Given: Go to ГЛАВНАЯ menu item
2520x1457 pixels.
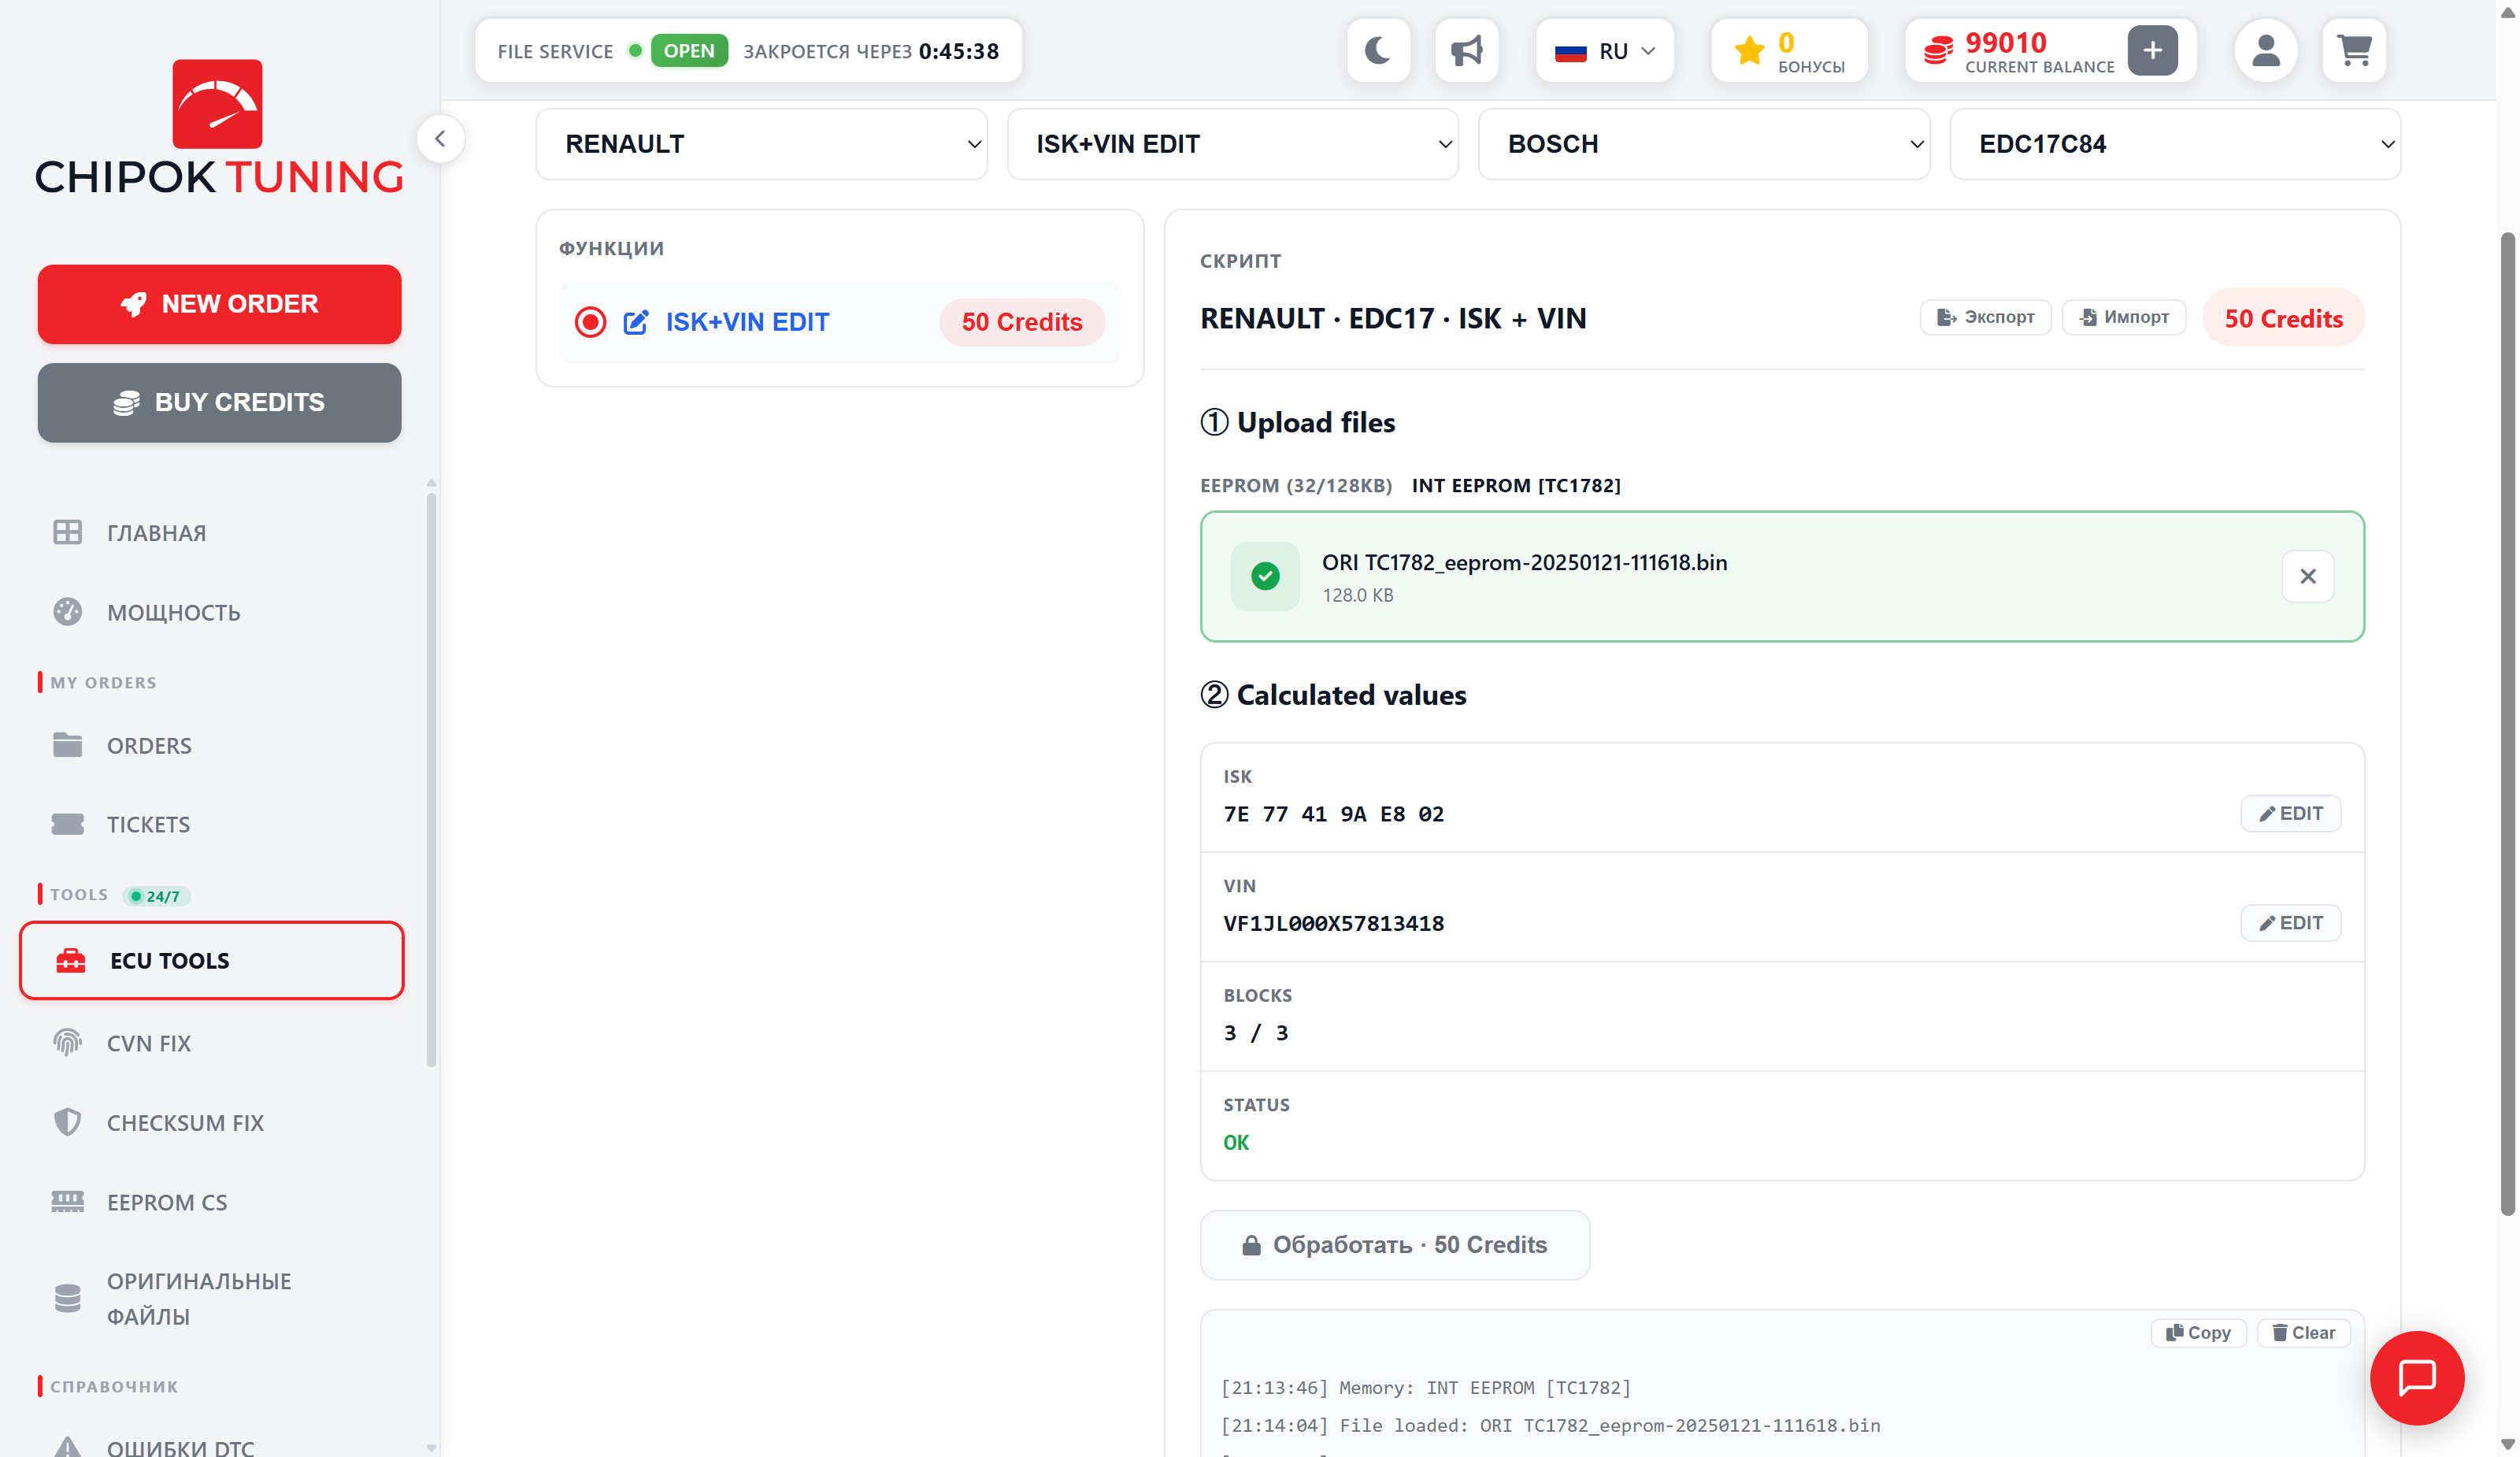Looking at the screenshot, I should 212,533.
